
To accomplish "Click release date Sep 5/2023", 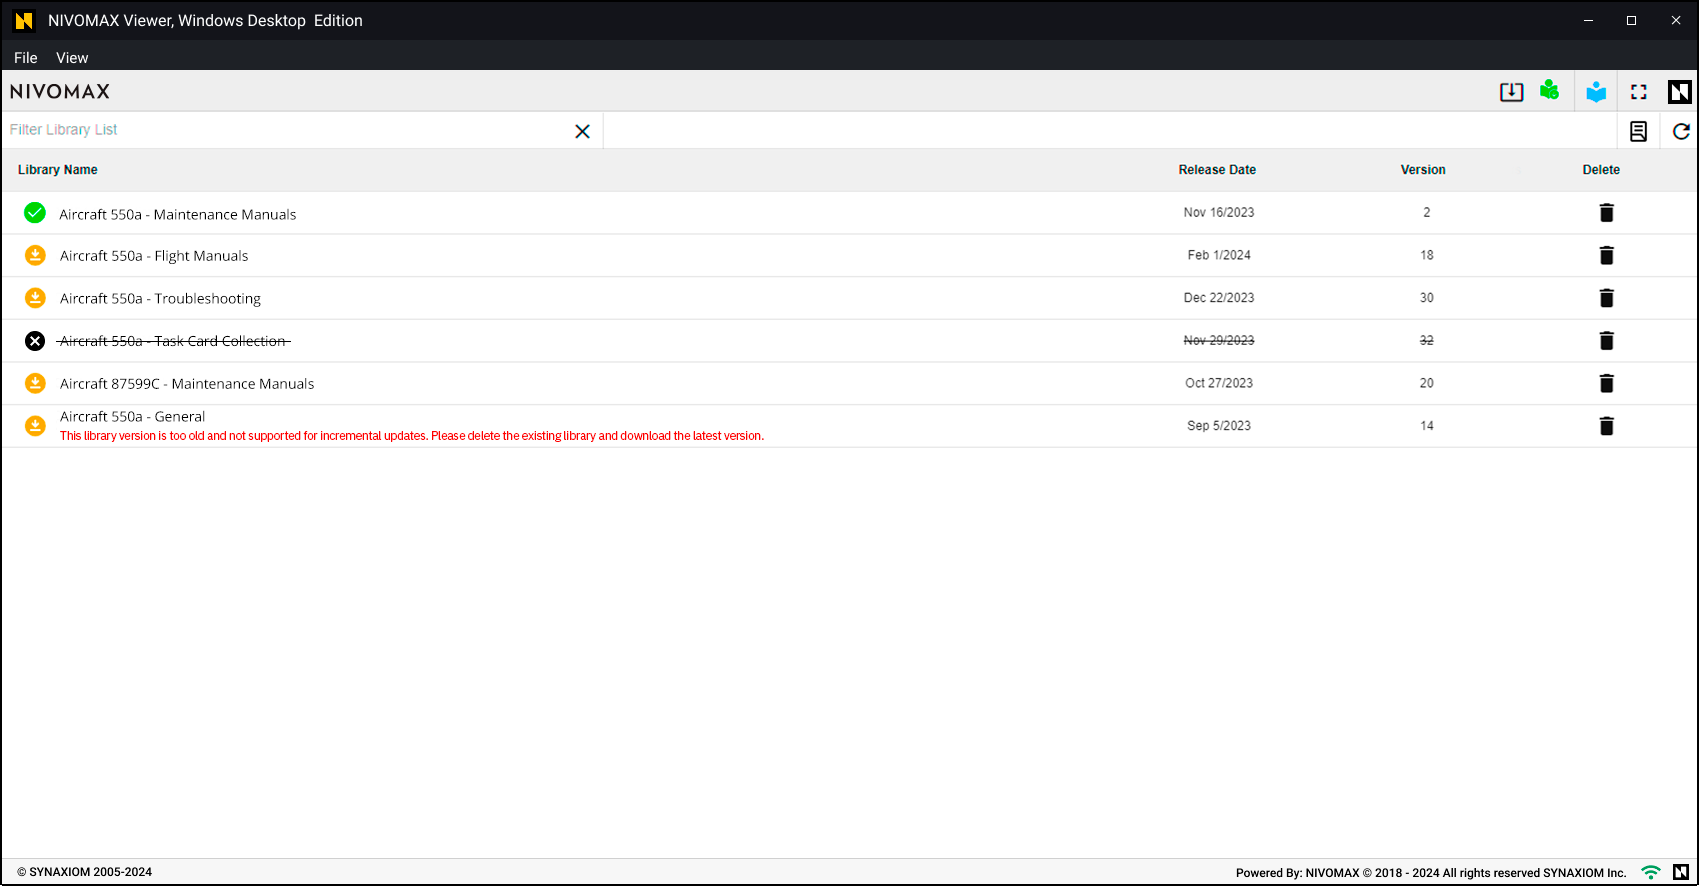I will [x=1219, y=426].
